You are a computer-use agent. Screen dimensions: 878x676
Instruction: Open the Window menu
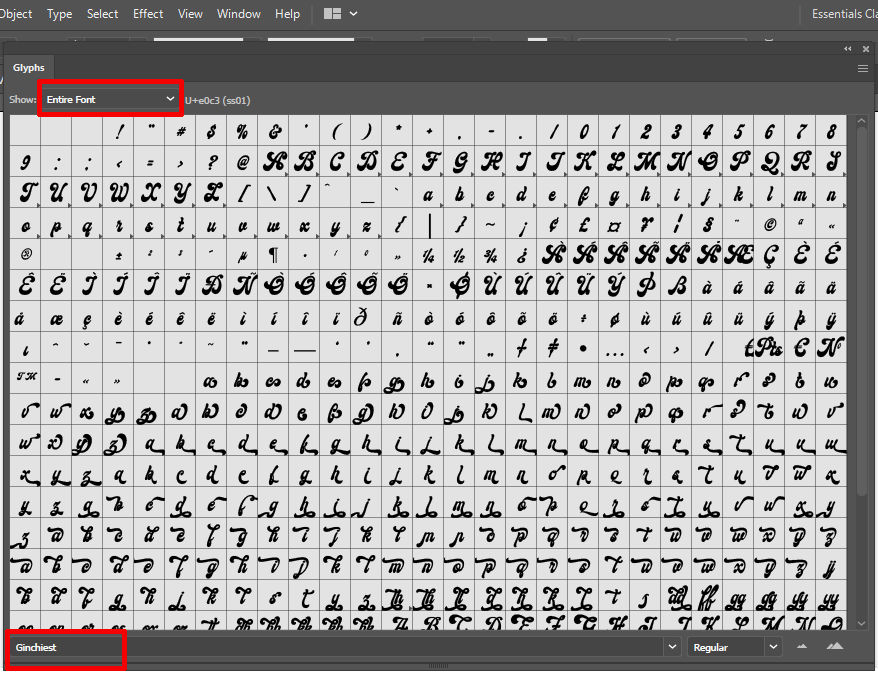pos(239,13)
